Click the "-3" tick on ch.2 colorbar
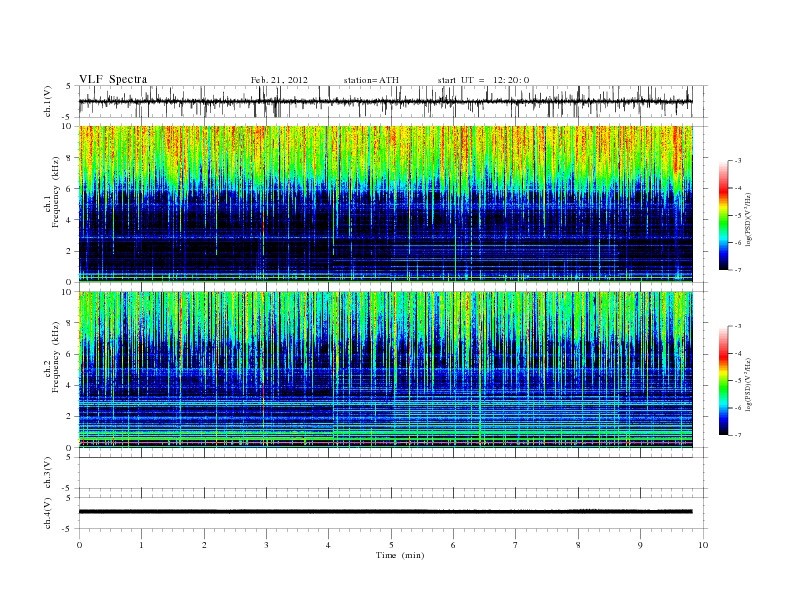 pyautogui.click(x=737, y=326)
